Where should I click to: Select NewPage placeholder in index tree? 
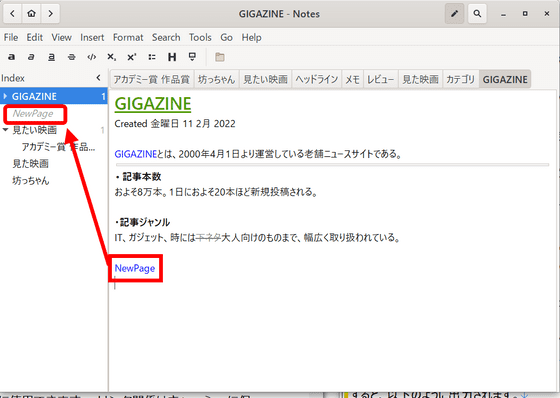(x=33, y=114)
